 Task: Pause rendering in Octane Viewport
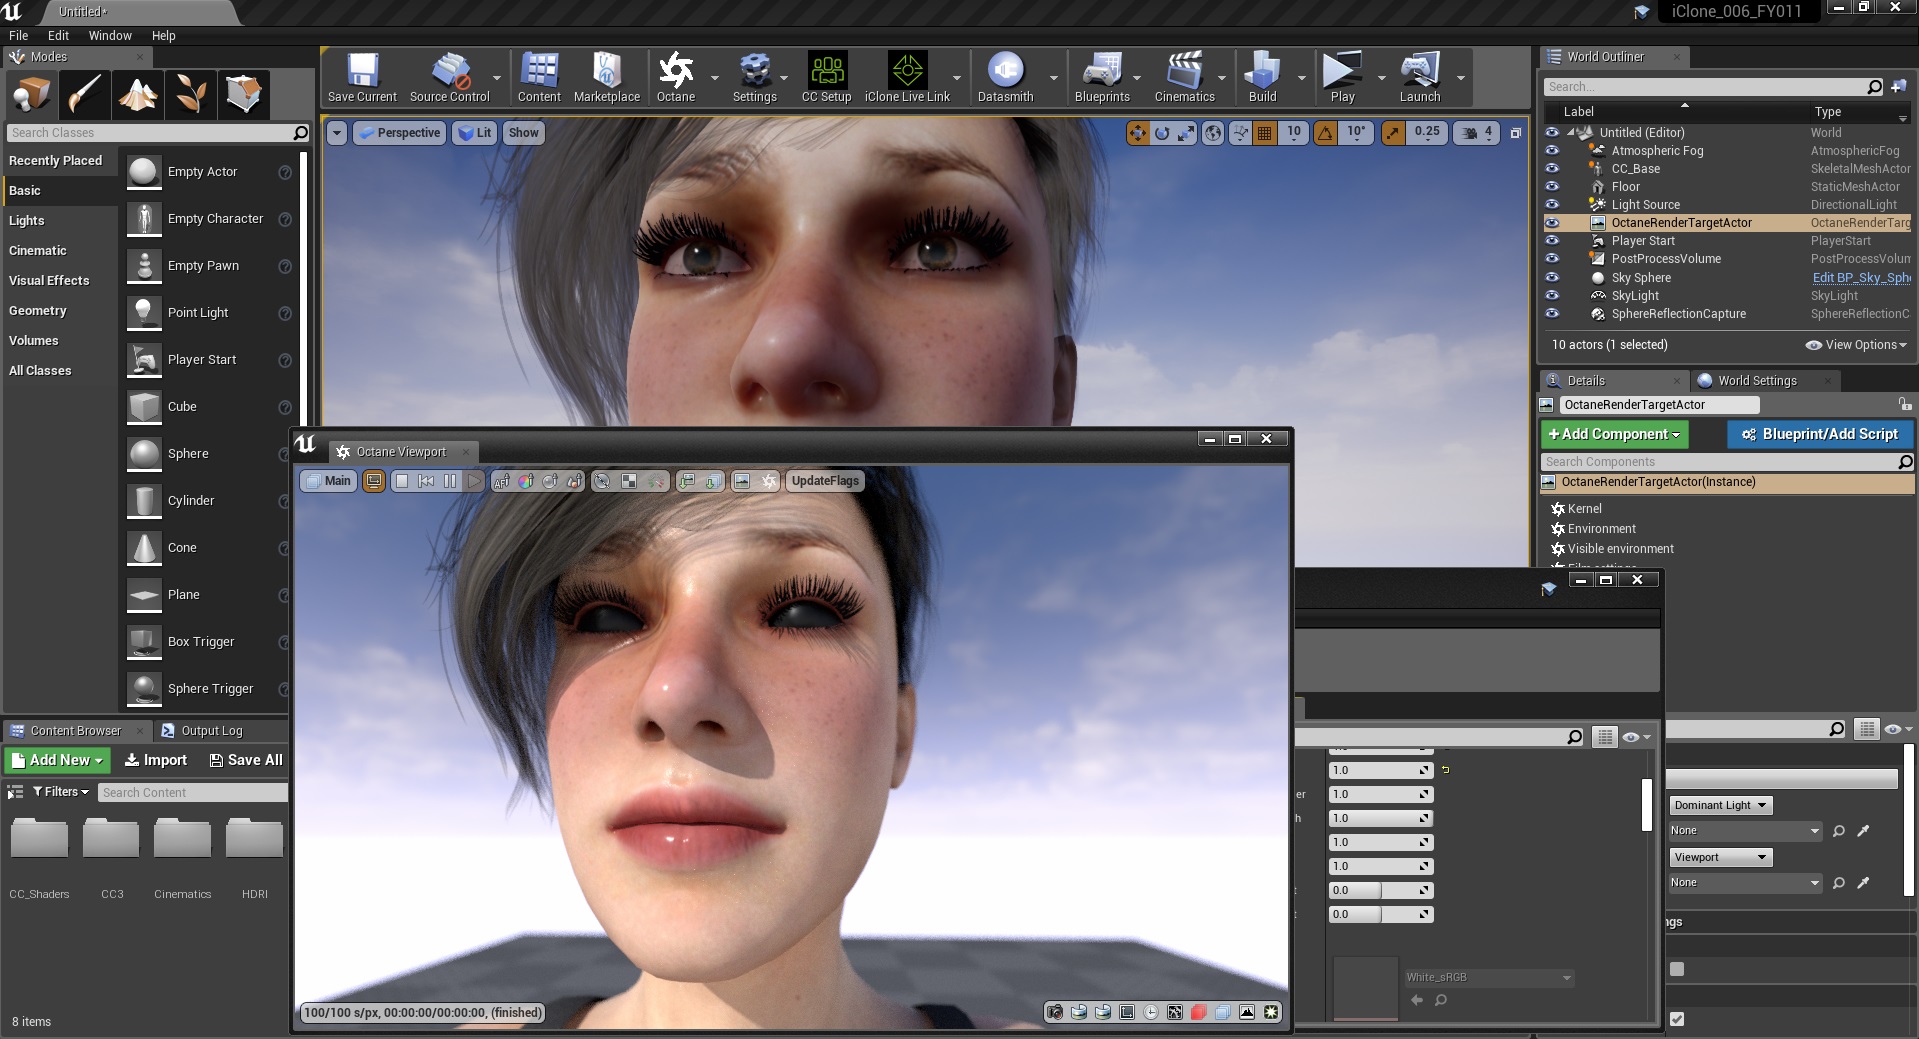pos(450,481)
